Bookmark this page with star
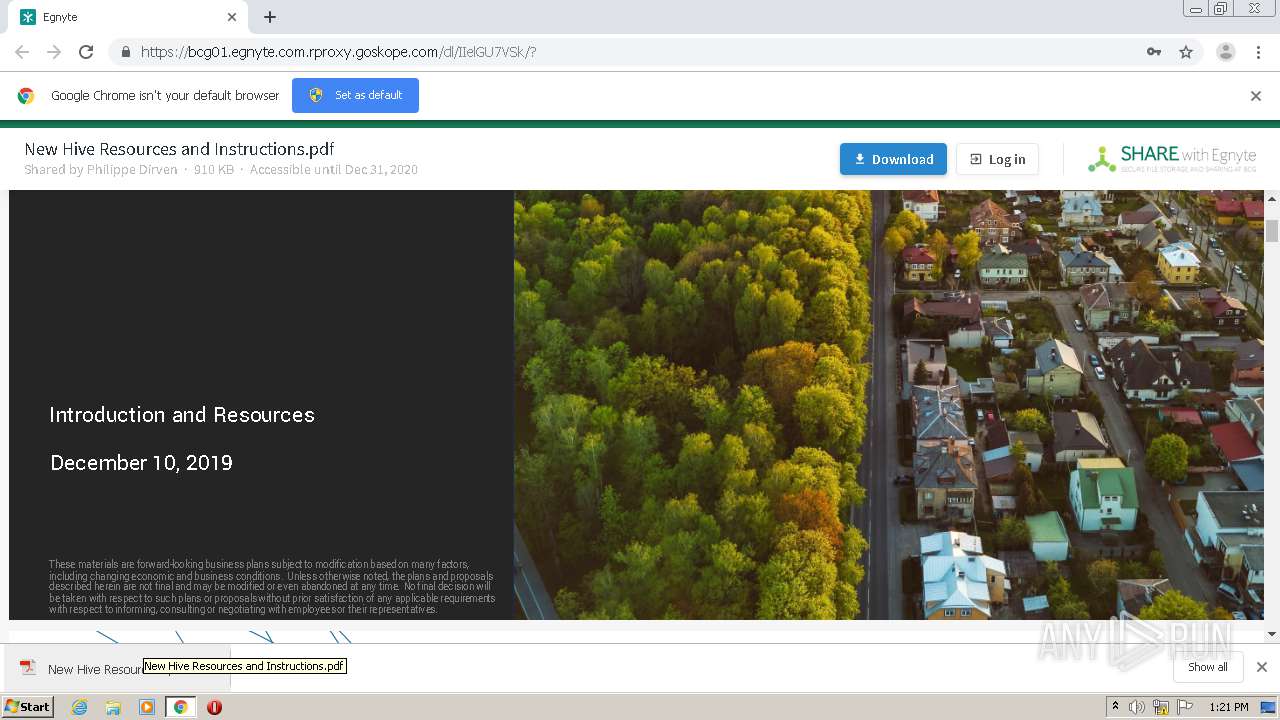 (1186, 52)
